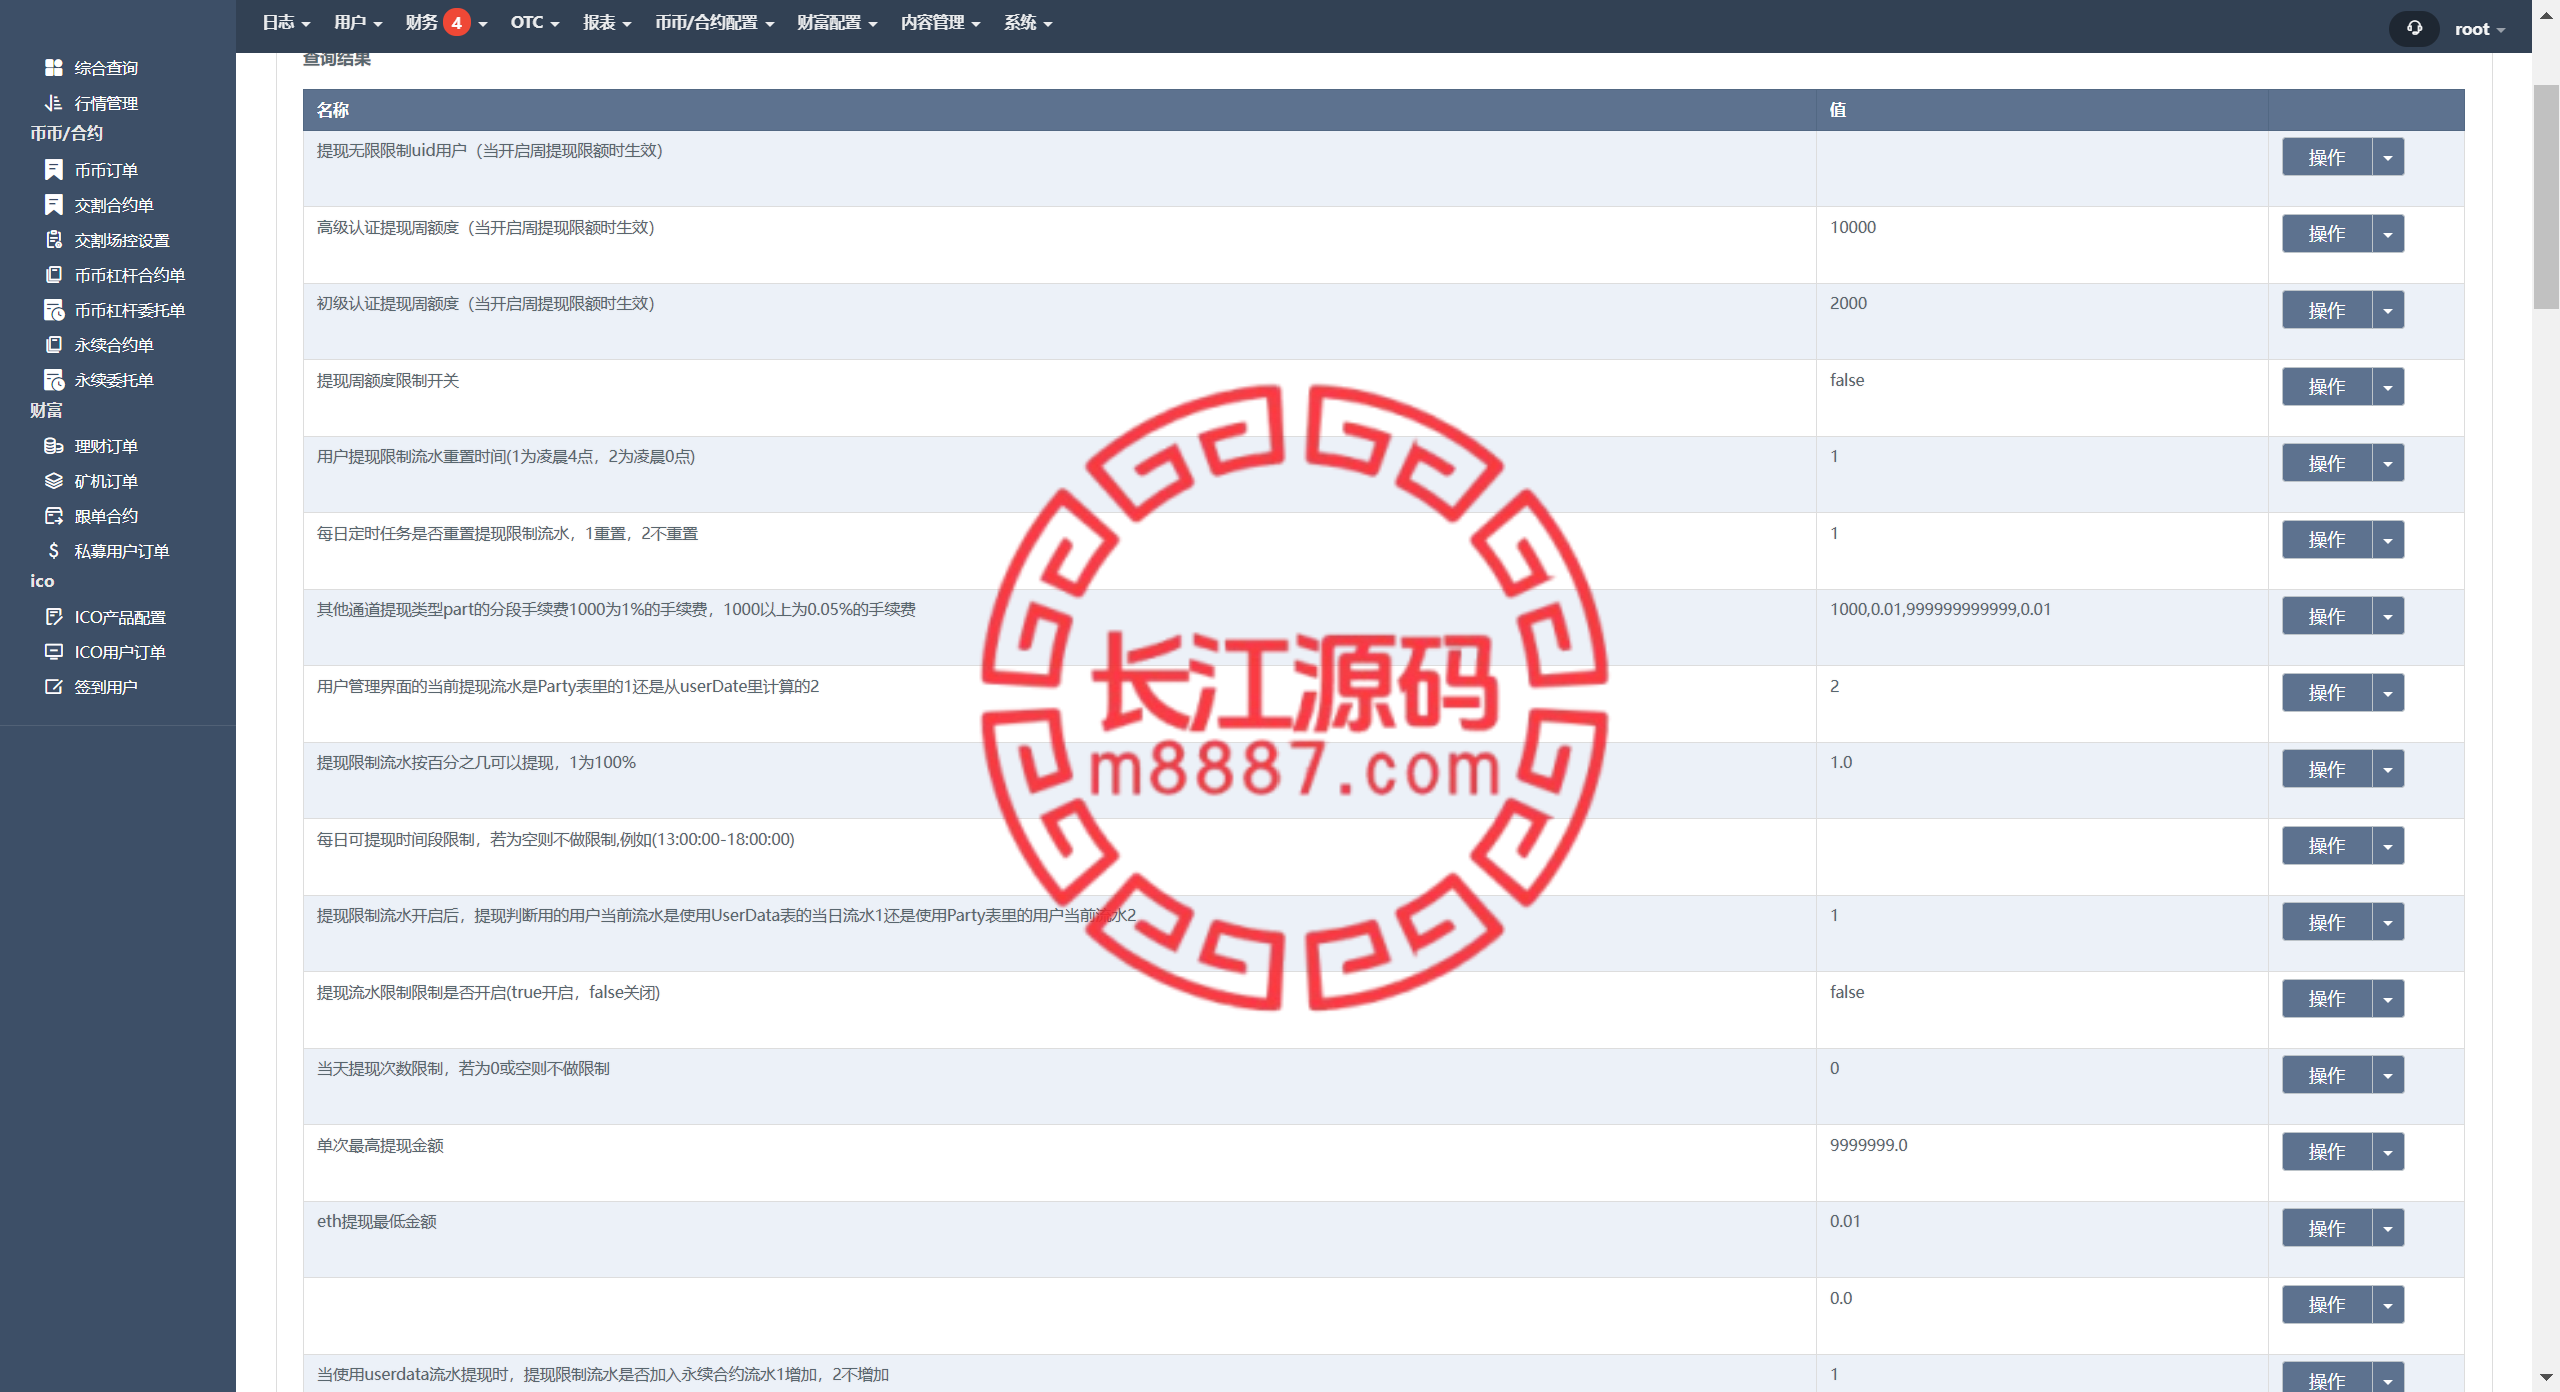Click 操作 button for 每日可提现时间段限制 row

point(2327,846)
